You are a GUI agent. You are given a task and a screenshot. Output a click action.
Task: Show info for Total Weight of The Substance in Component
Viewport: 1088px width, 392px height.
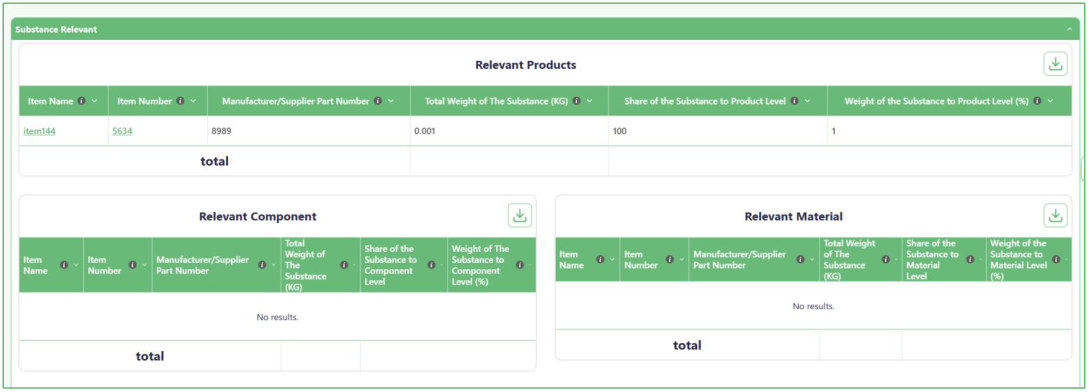pyautogui.click(x=344, y=265)
